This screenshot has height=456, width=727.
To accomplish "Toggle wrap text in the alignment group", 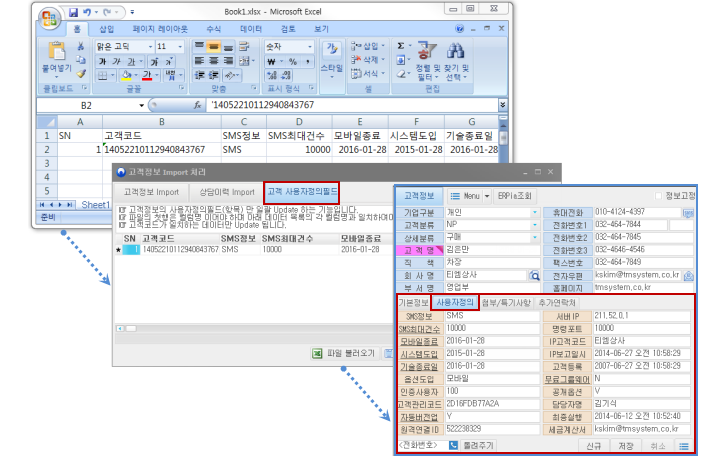I will pos(244,46).
